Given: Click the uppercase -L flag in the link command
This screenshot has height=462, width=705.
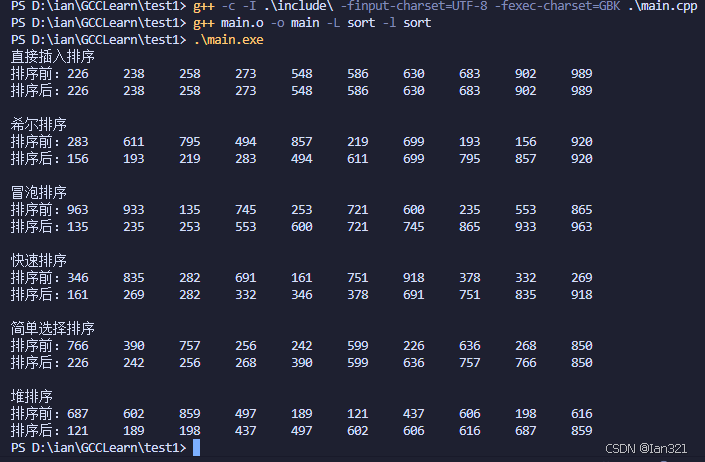Looking at the screenshot, I should (333, 23).
